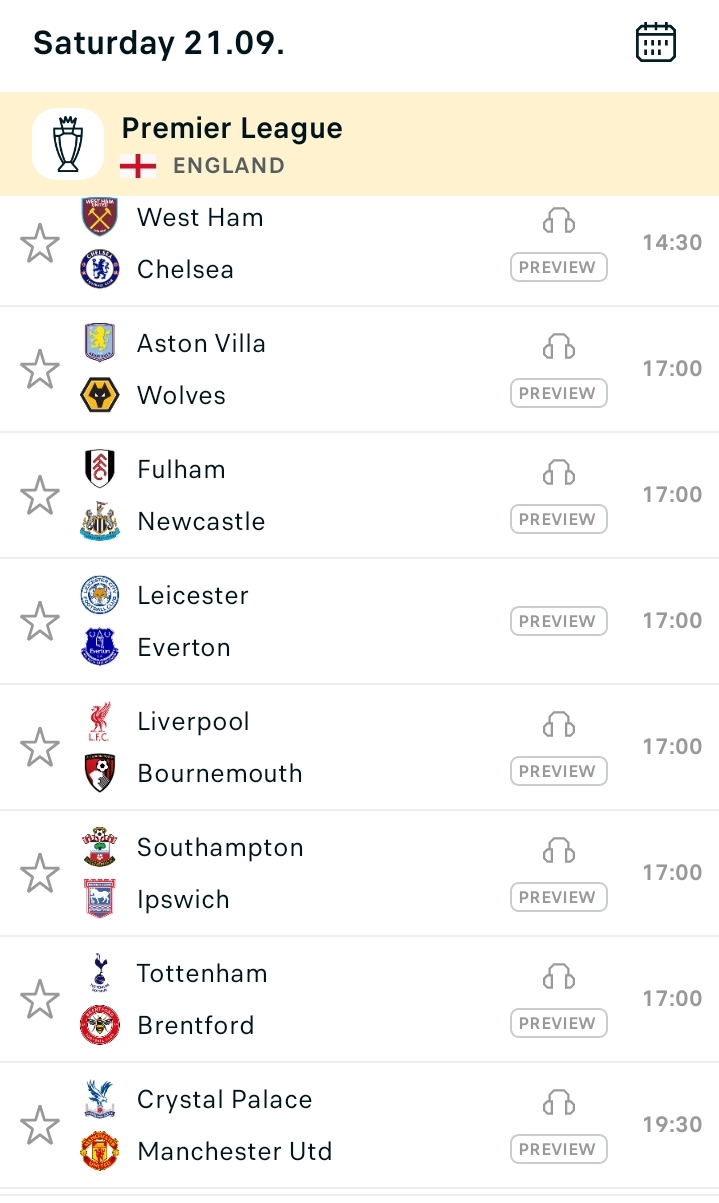Screen dimensions: 719x1203
Task: Star the Southampton vs Ipswich match
Action: 40,873
